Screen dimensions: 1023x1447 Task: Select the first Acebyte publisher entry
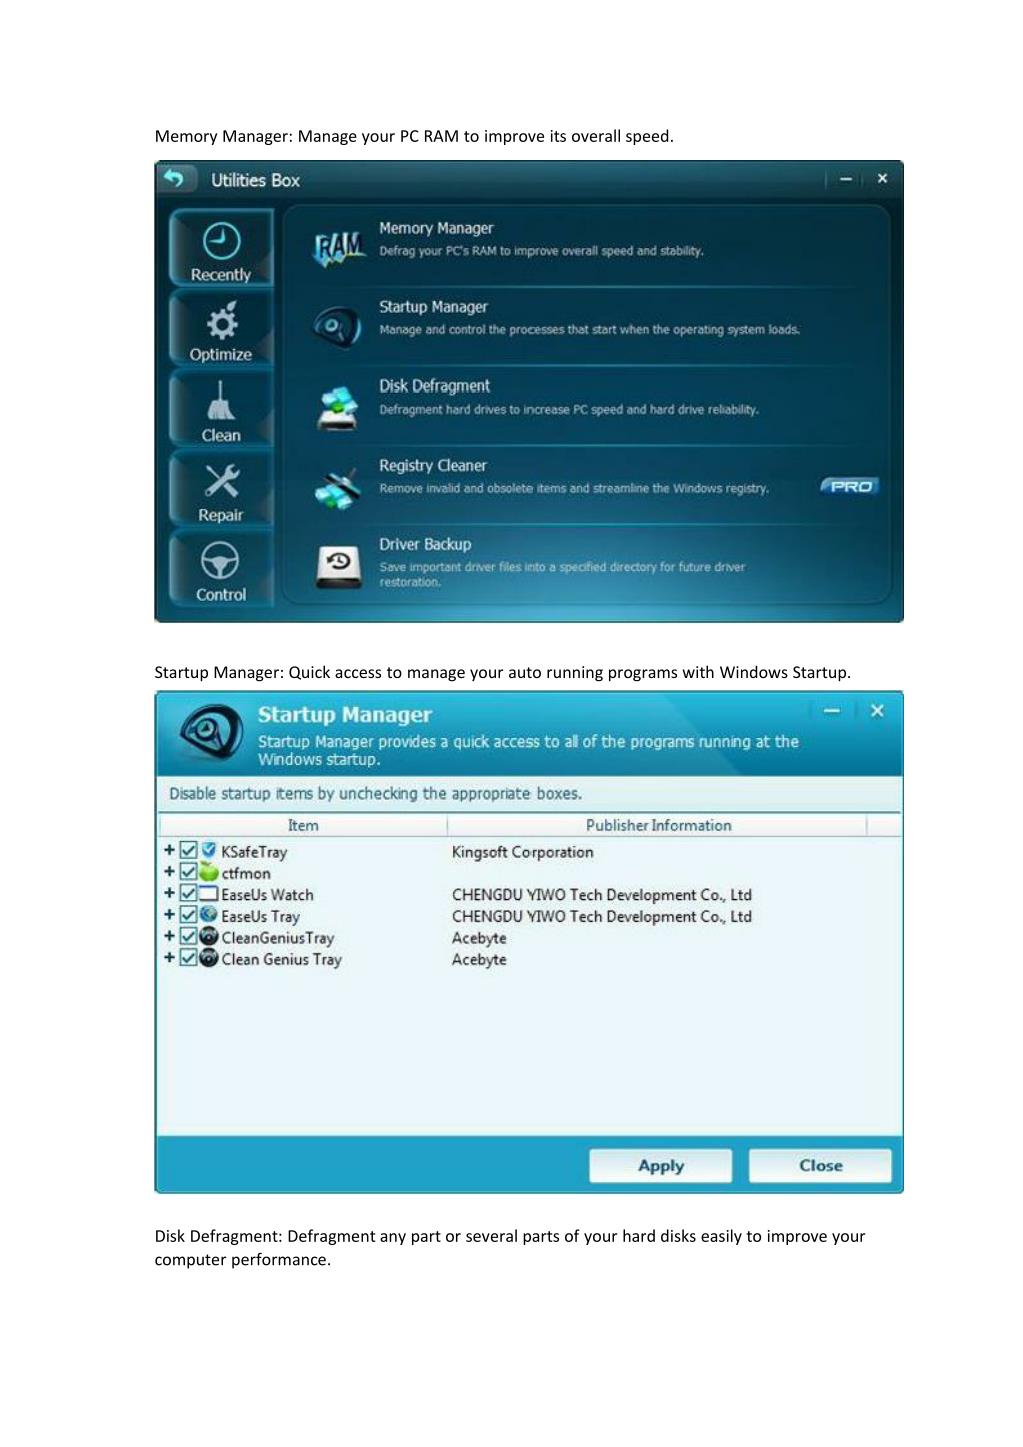[x=479, y=938]
